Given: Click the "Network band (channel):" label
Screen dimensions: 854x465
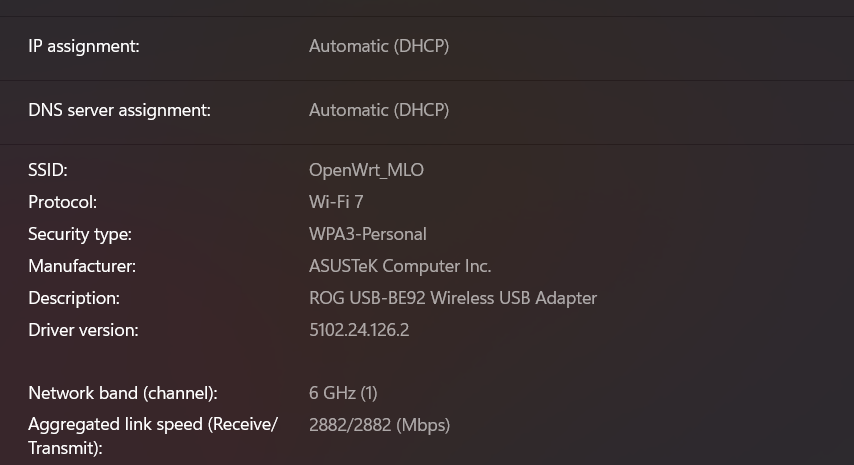Looking at the screenshot, I should pyautogui.click(x=122, y=393).
